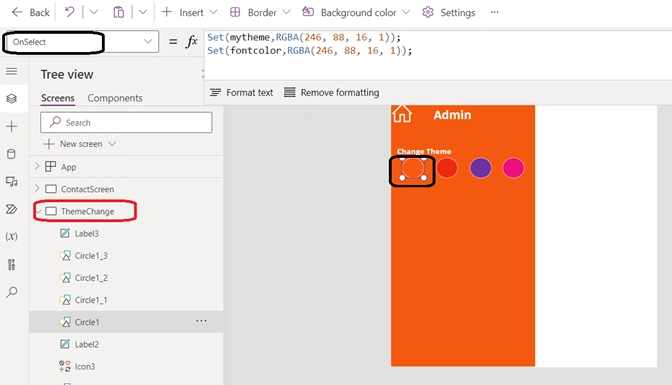Open the New screen dropdown chevron
The image size is (672, 385).
112,144
